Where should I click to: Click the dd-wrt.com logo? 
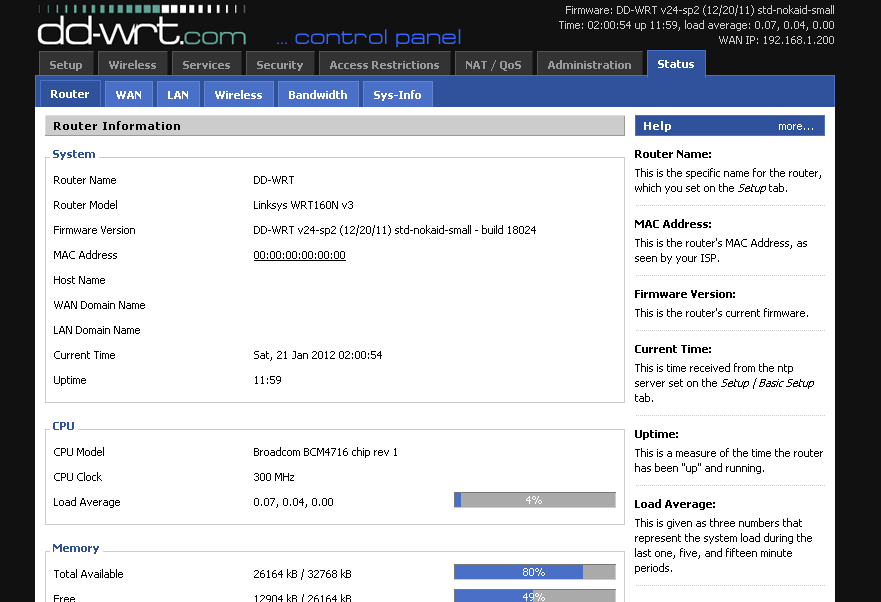(142, 26)
